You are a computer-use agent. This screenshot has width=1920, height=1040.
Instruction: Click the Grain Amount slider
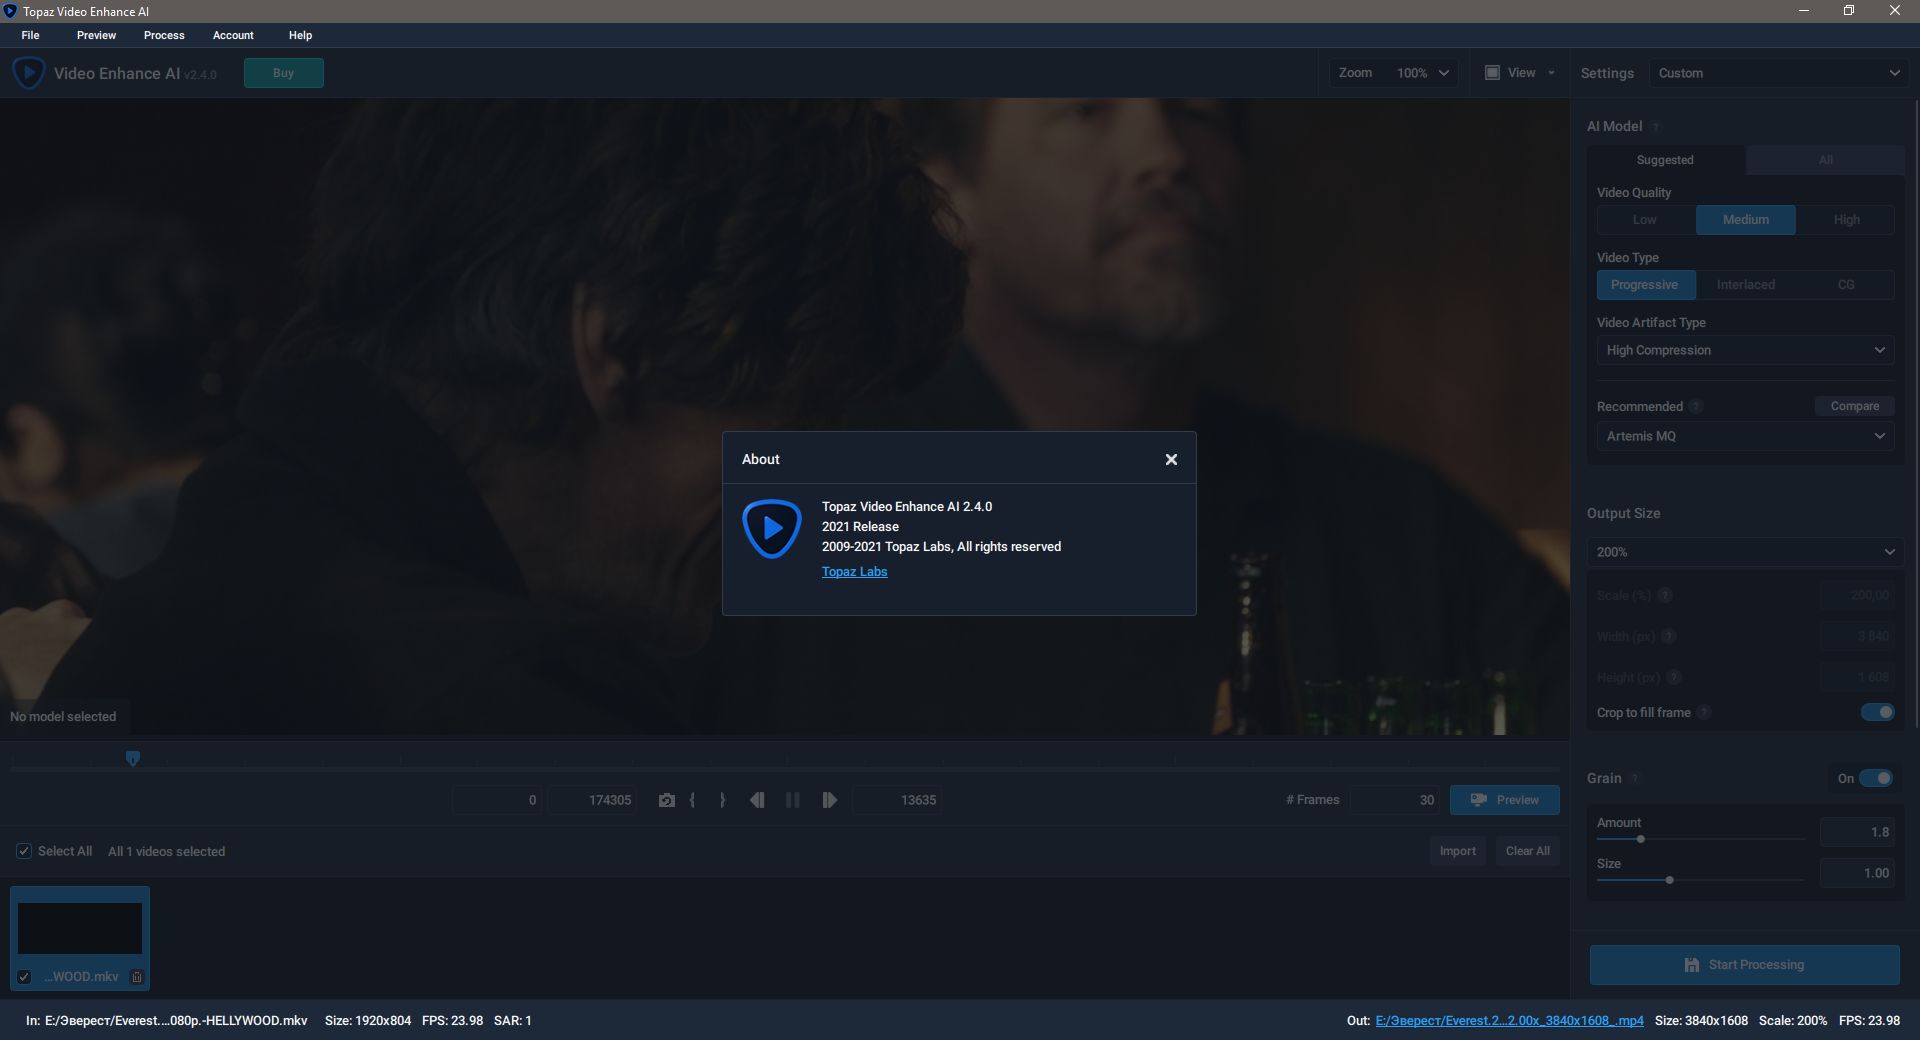coord(1700,839)
